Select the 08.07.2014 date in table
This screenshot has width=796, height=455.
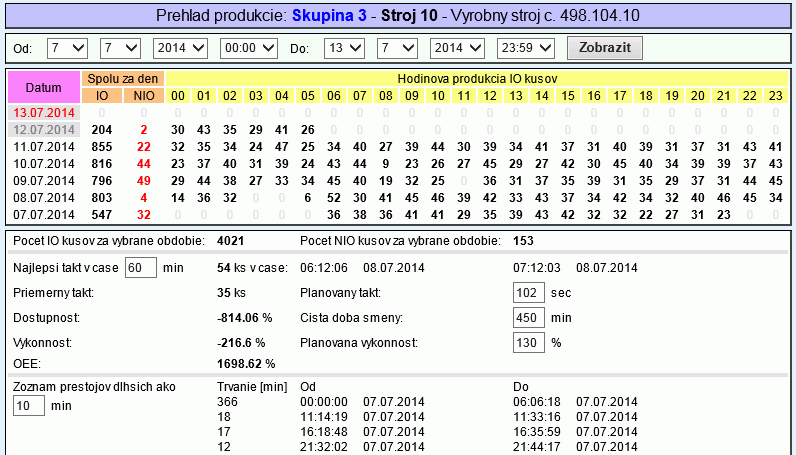(x=42, y=198)
